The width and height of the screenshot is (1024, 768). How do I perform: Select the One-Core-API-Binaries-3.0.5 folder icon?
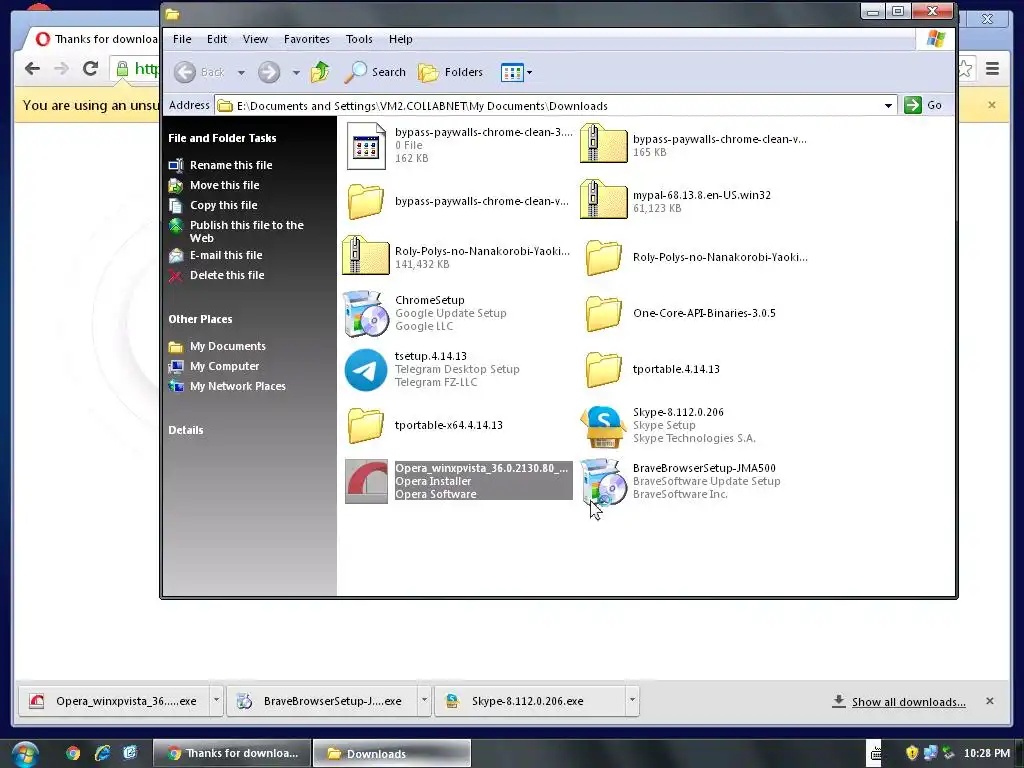[603, 313]
